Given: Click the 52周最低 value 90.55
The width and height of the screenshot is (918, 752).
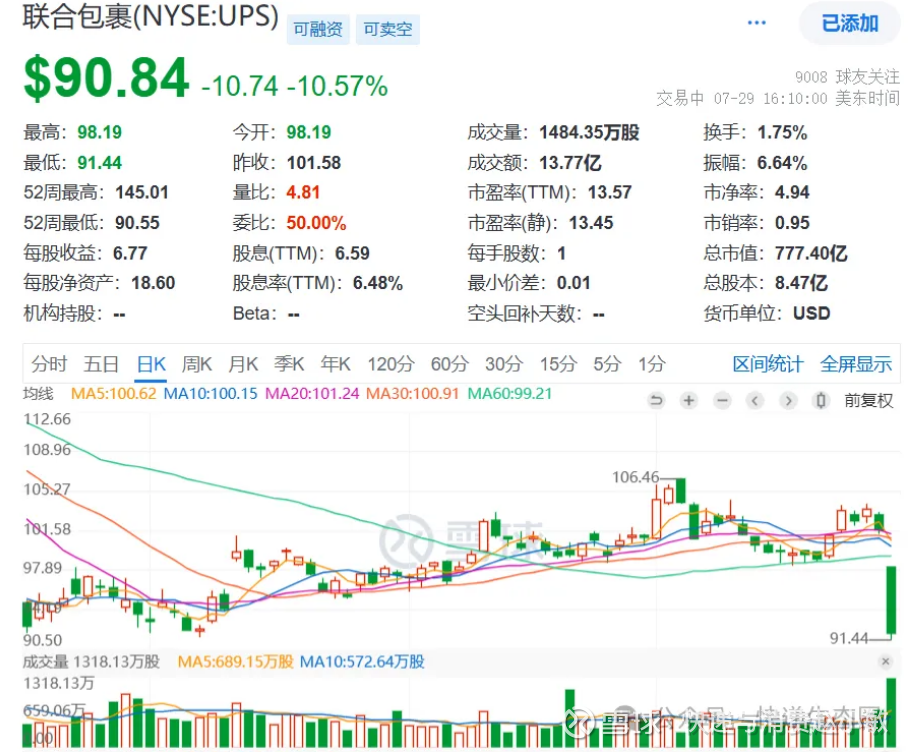Looking at the screenshot, I should point(137,223).
